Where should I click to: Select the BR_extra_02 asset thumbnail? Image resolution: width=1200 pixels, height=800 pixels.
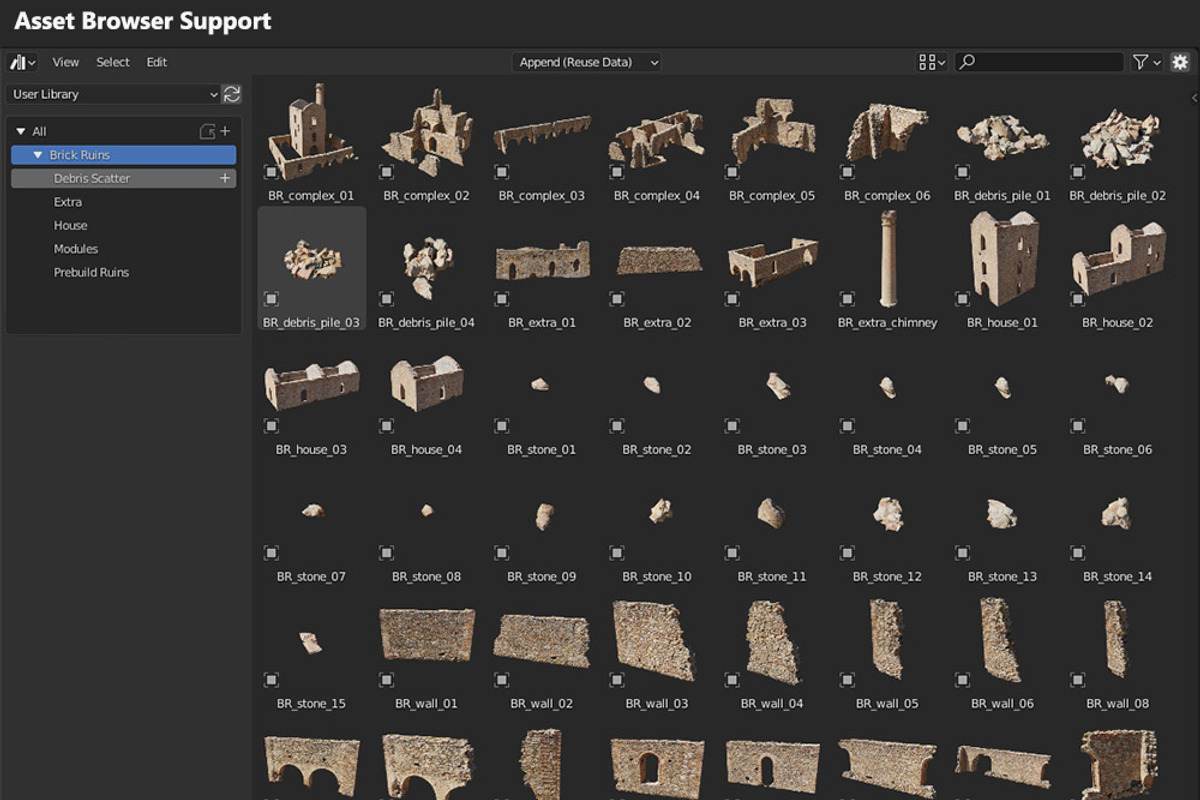pyautogui.click(x=657, y=260)
